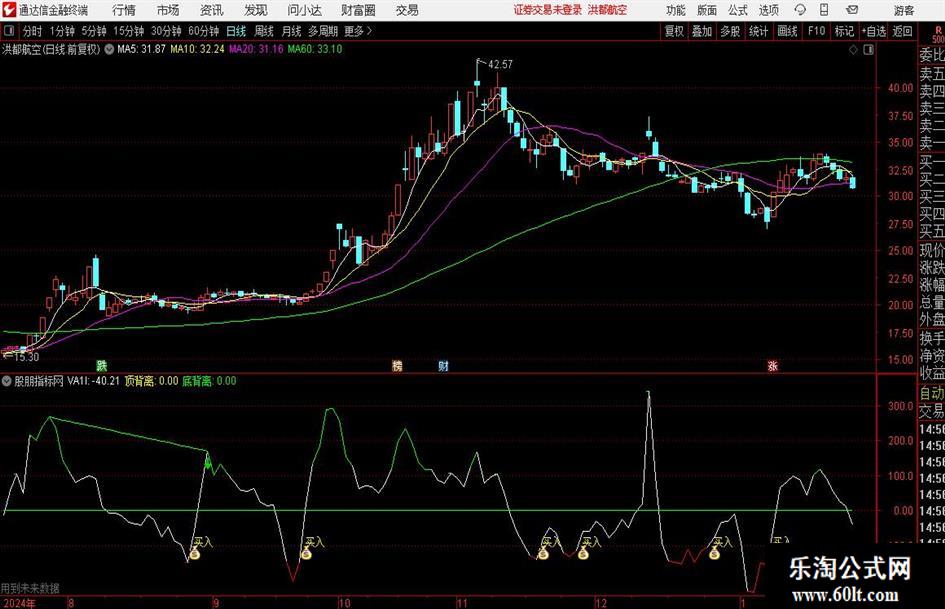Open the 交易 menu
Viewport: 945px width, 609px height.
coord(407,10)
